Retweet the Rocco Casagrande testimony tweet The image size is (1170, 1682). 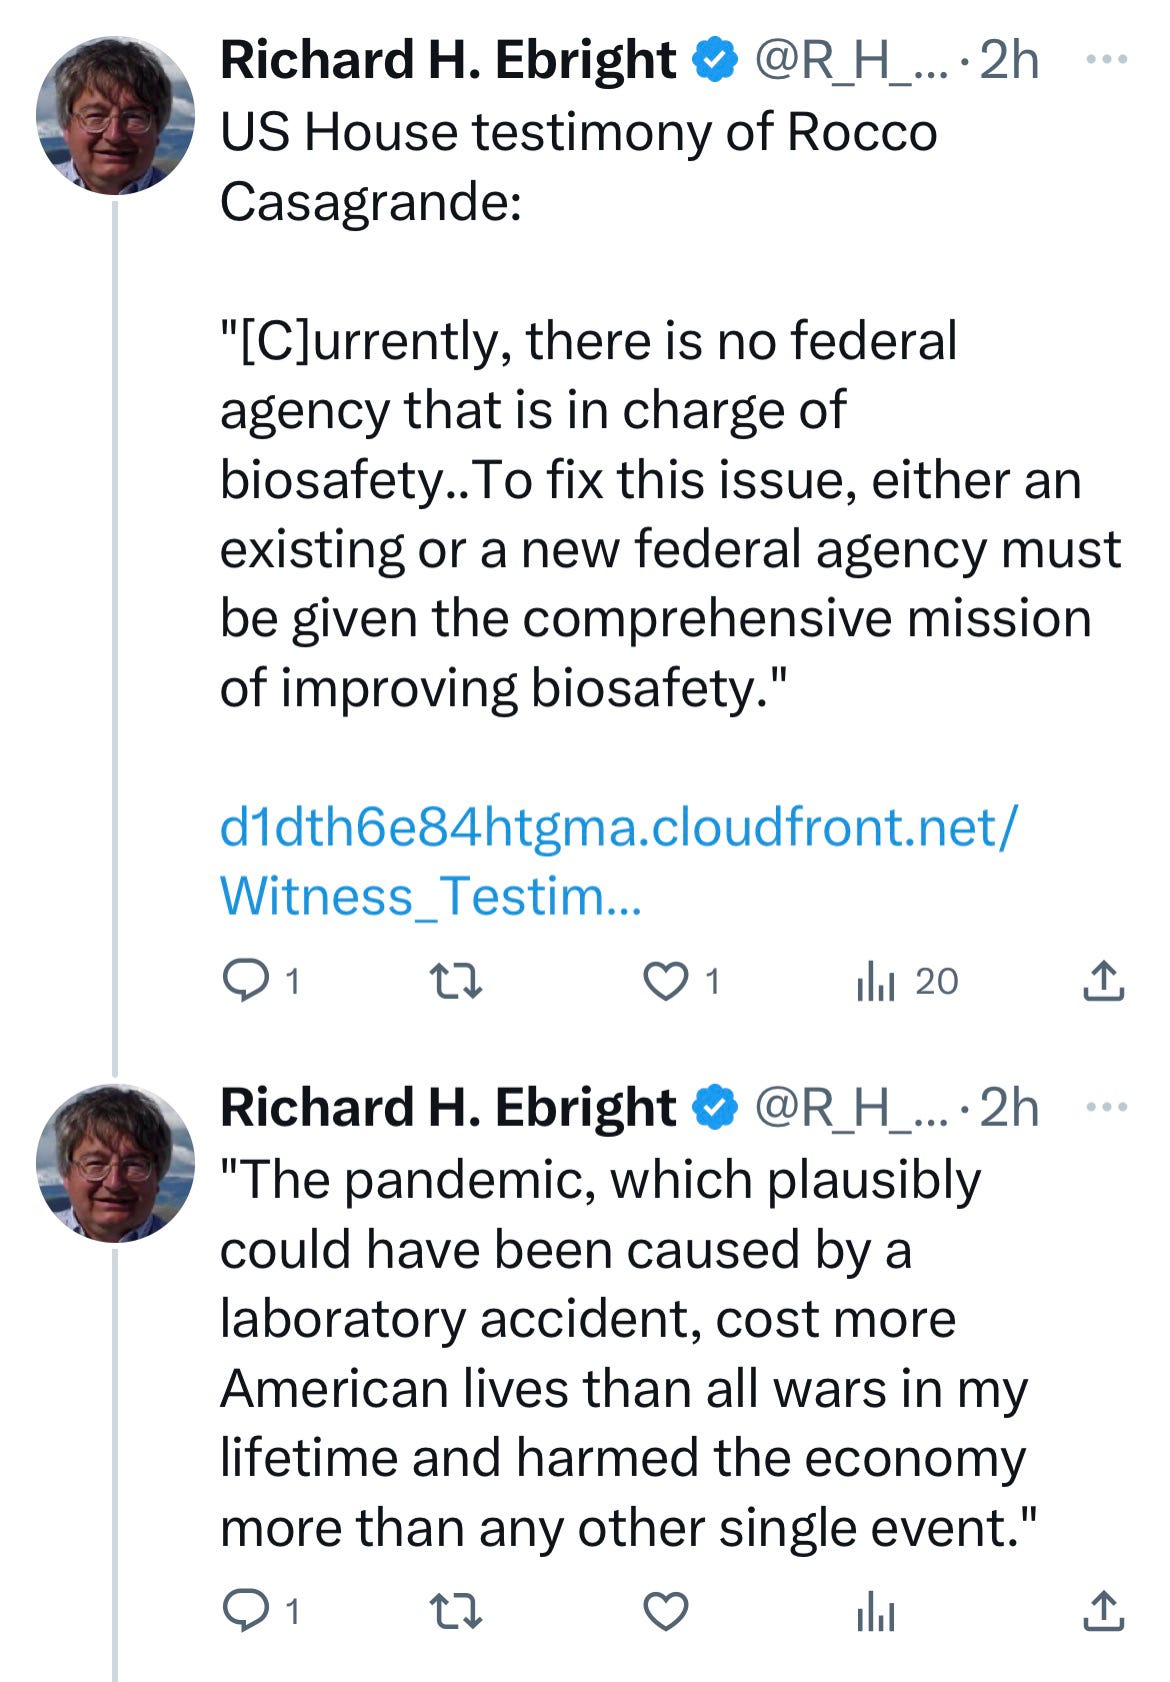point(455,981)
